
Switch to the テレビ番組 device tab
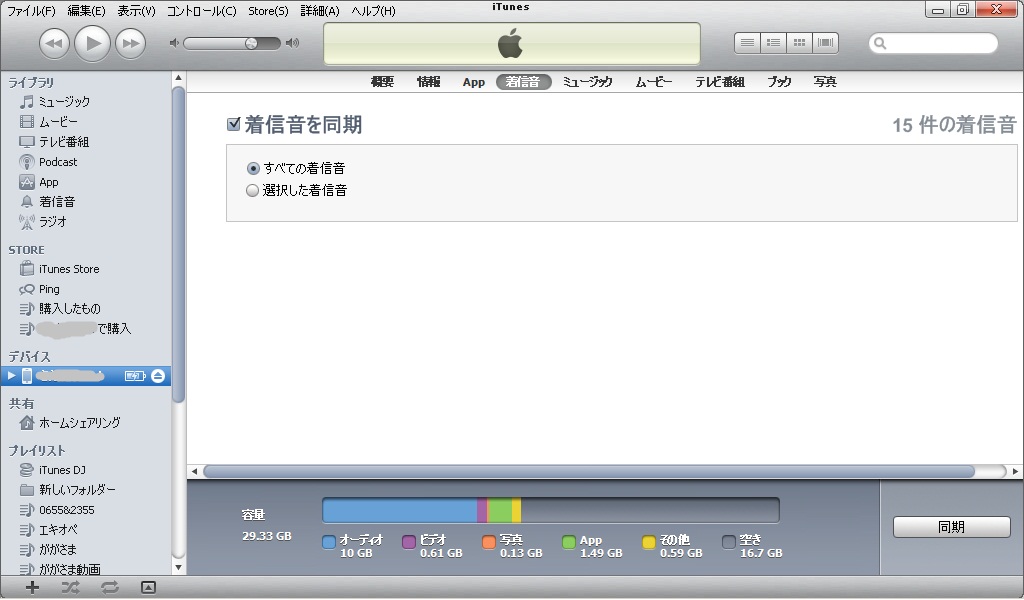pyautogui.click(x=720, y=82)
